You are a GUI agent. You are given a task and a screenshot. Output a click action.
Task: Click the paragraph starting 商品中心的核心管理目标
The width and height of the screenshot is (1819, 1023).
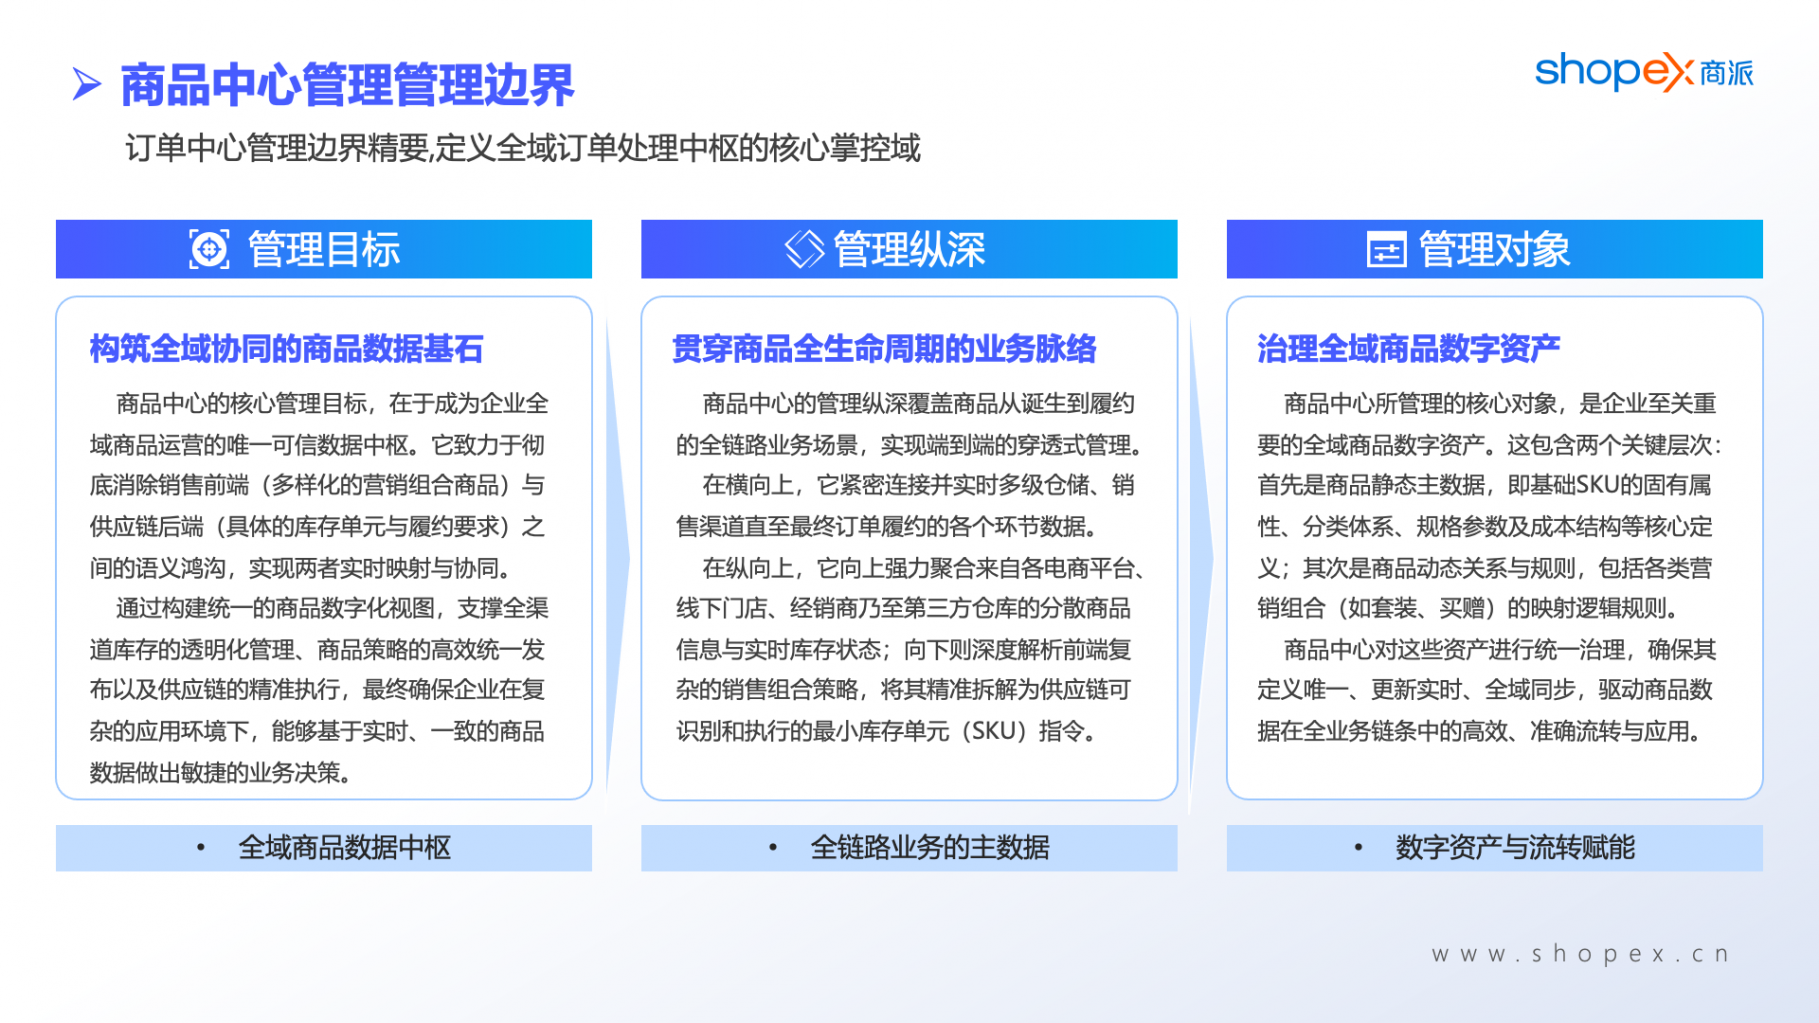coord(319,485)
